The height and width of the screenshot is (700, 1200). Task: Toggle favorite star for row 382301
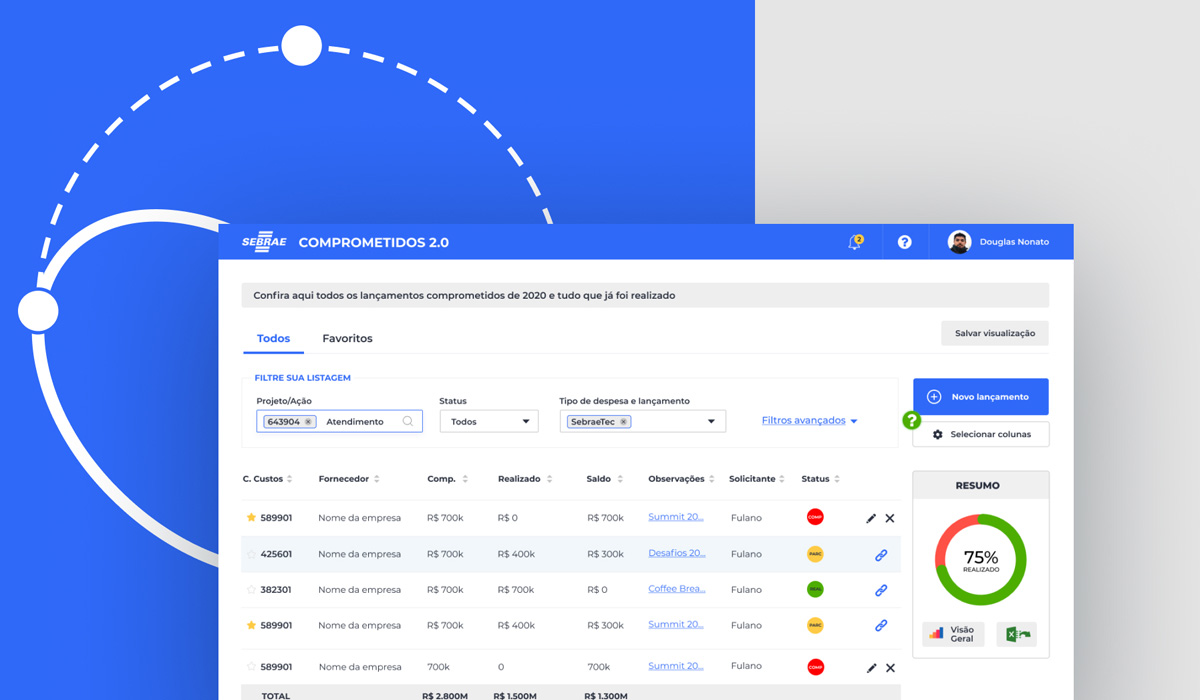coord(251,590)
